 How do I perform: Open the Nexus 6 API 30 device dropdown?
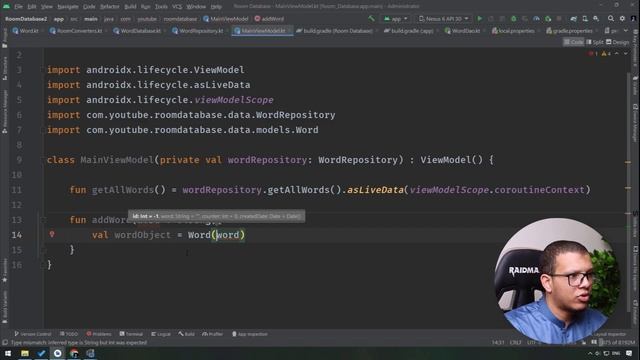(x=443, y=19)
